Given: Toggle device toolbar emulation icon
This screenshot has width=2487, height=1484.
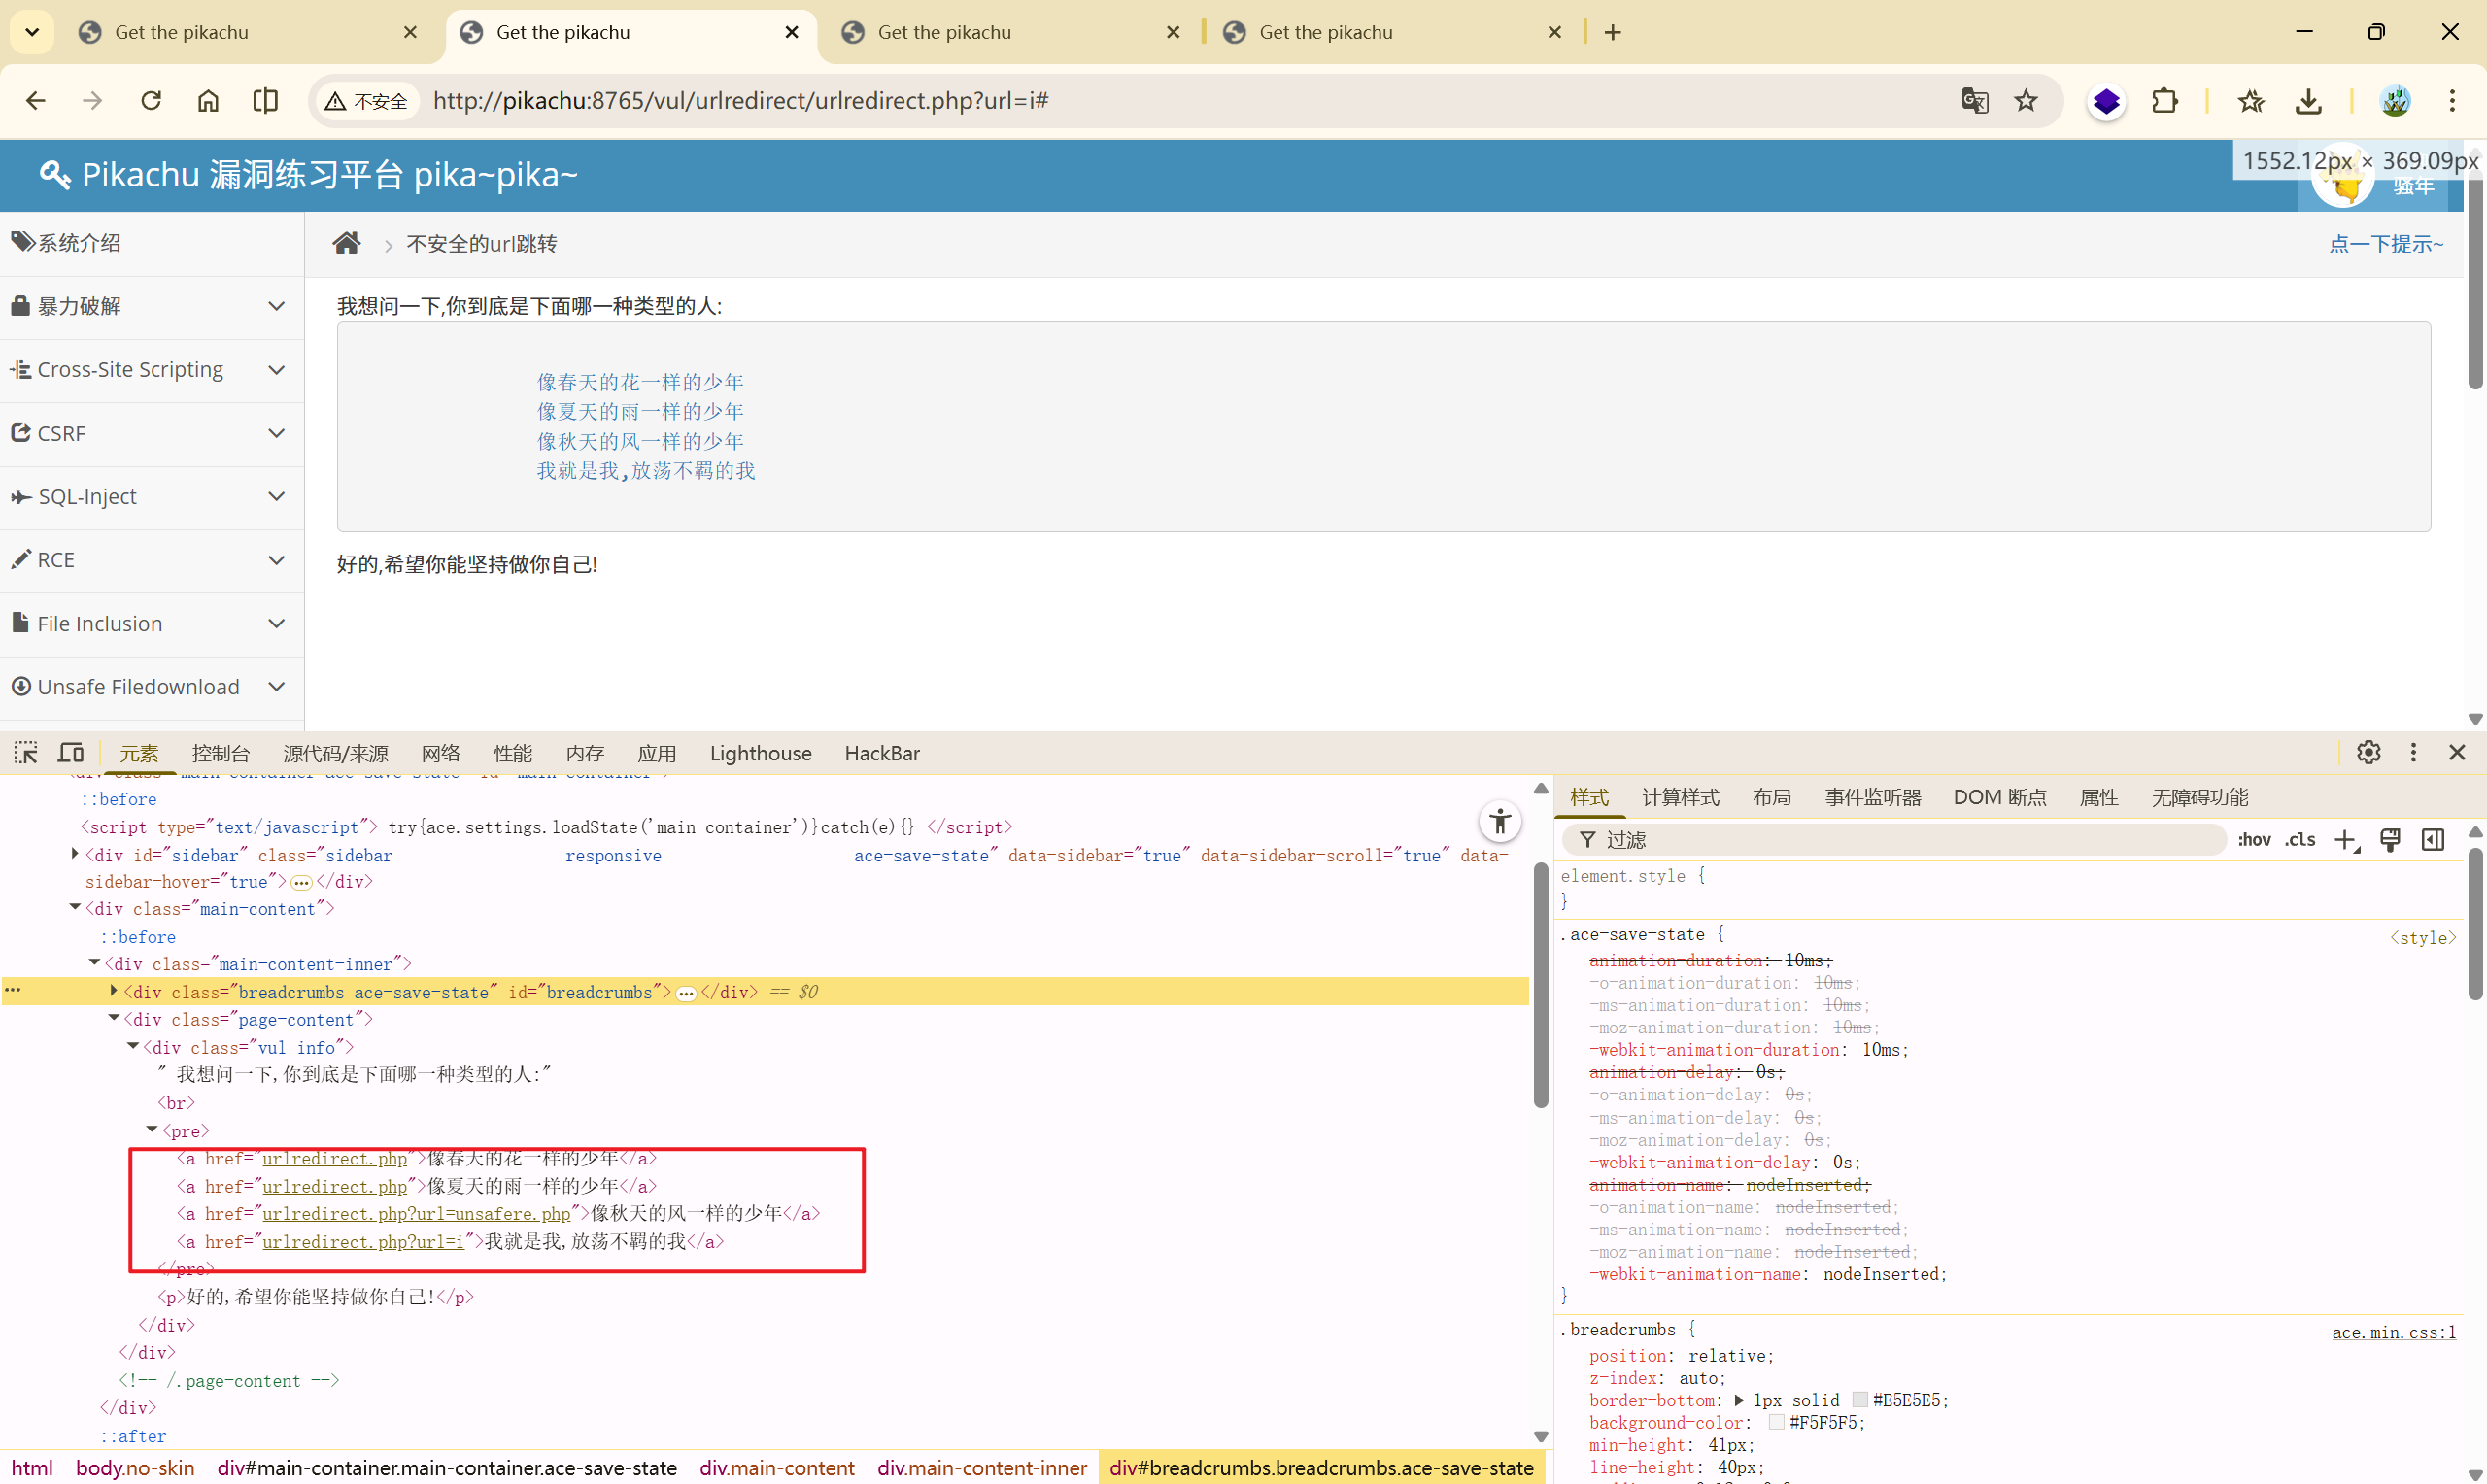Looking at the screenshot, I should click(x=71, y=752).
